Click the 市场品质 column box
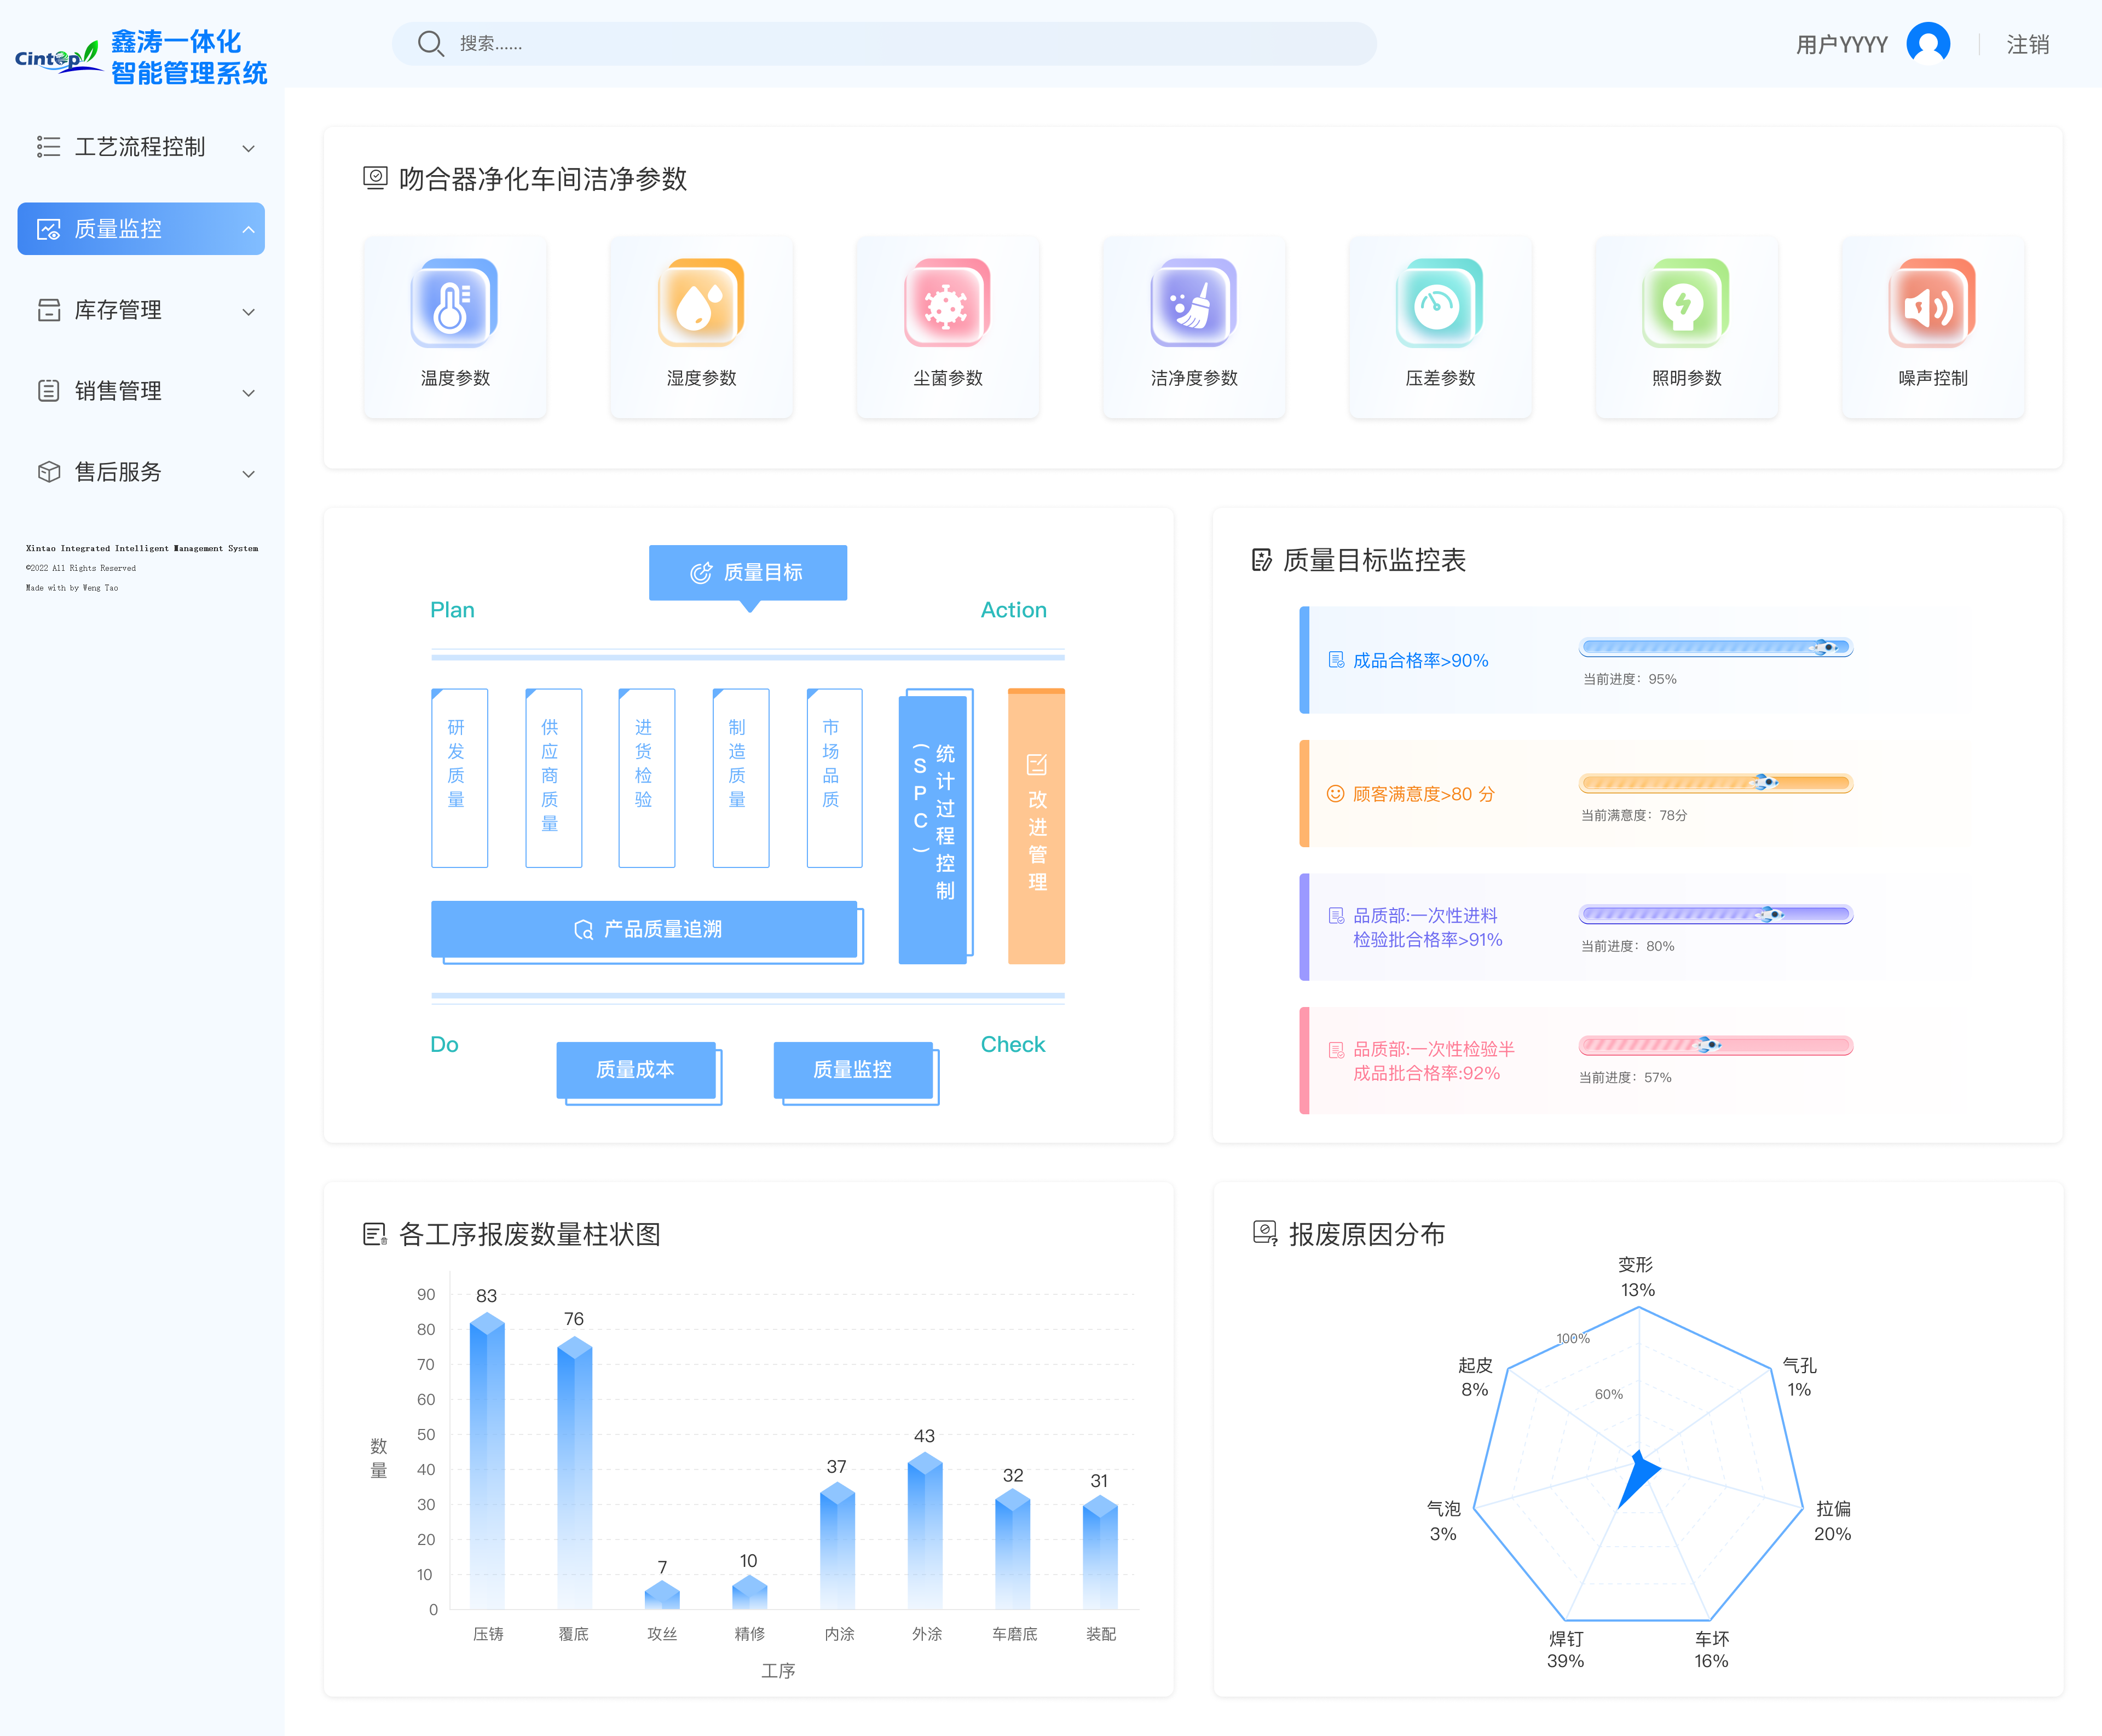Screen dimensions: 2102x1736 click(834, 777)
